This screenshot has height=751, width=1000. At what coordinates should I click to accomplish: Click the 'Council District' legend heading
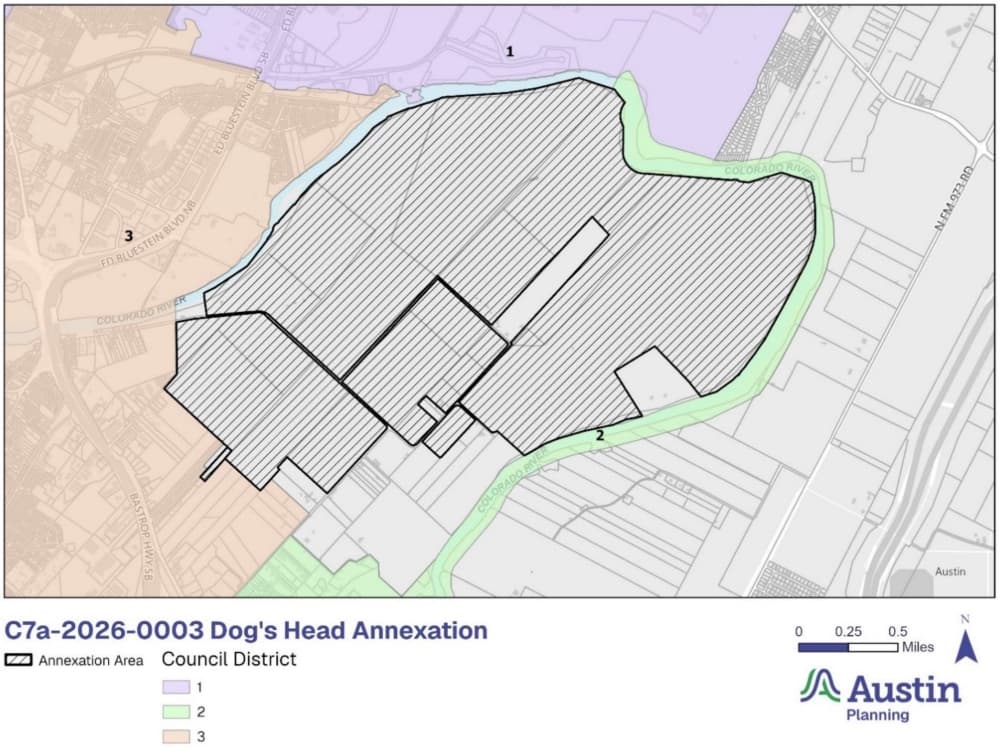(229, 659)
